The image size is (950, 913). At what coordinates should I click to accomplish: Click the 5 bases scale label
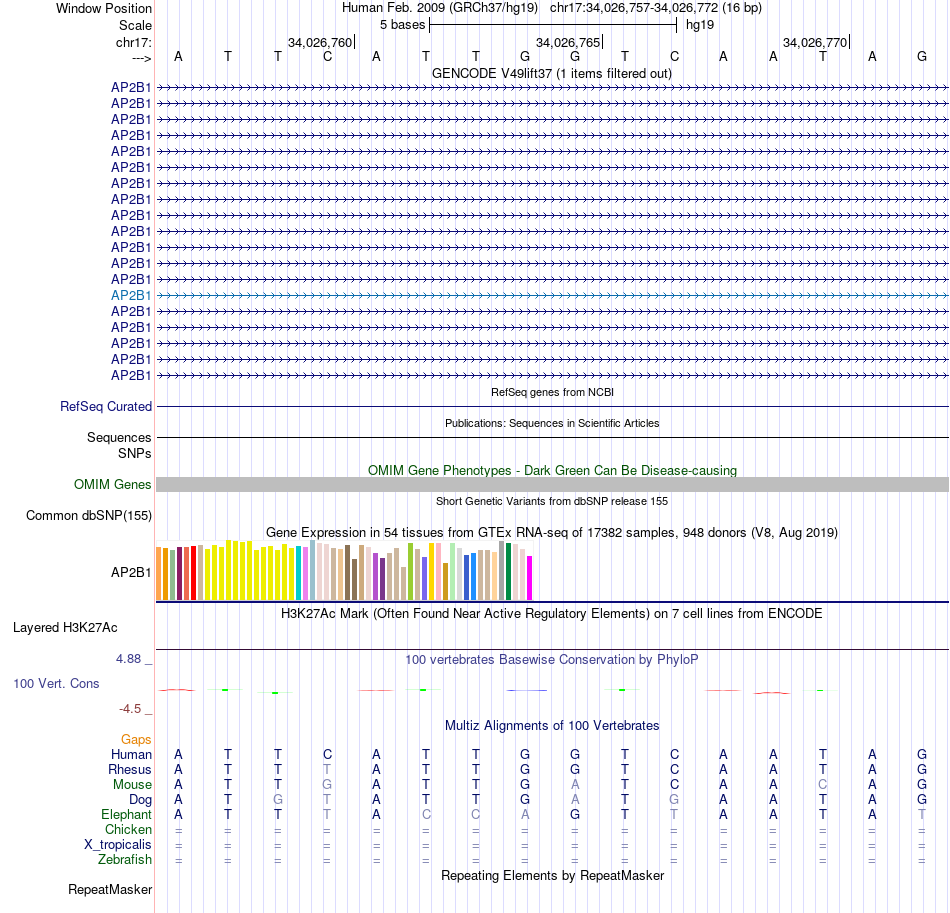[x=402, y=25]
